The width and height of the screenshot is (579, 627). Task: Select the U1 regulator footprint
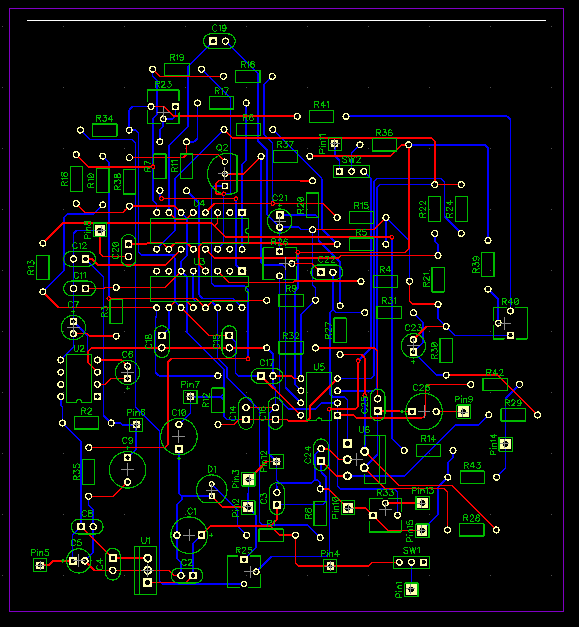[x=146, y=570]
